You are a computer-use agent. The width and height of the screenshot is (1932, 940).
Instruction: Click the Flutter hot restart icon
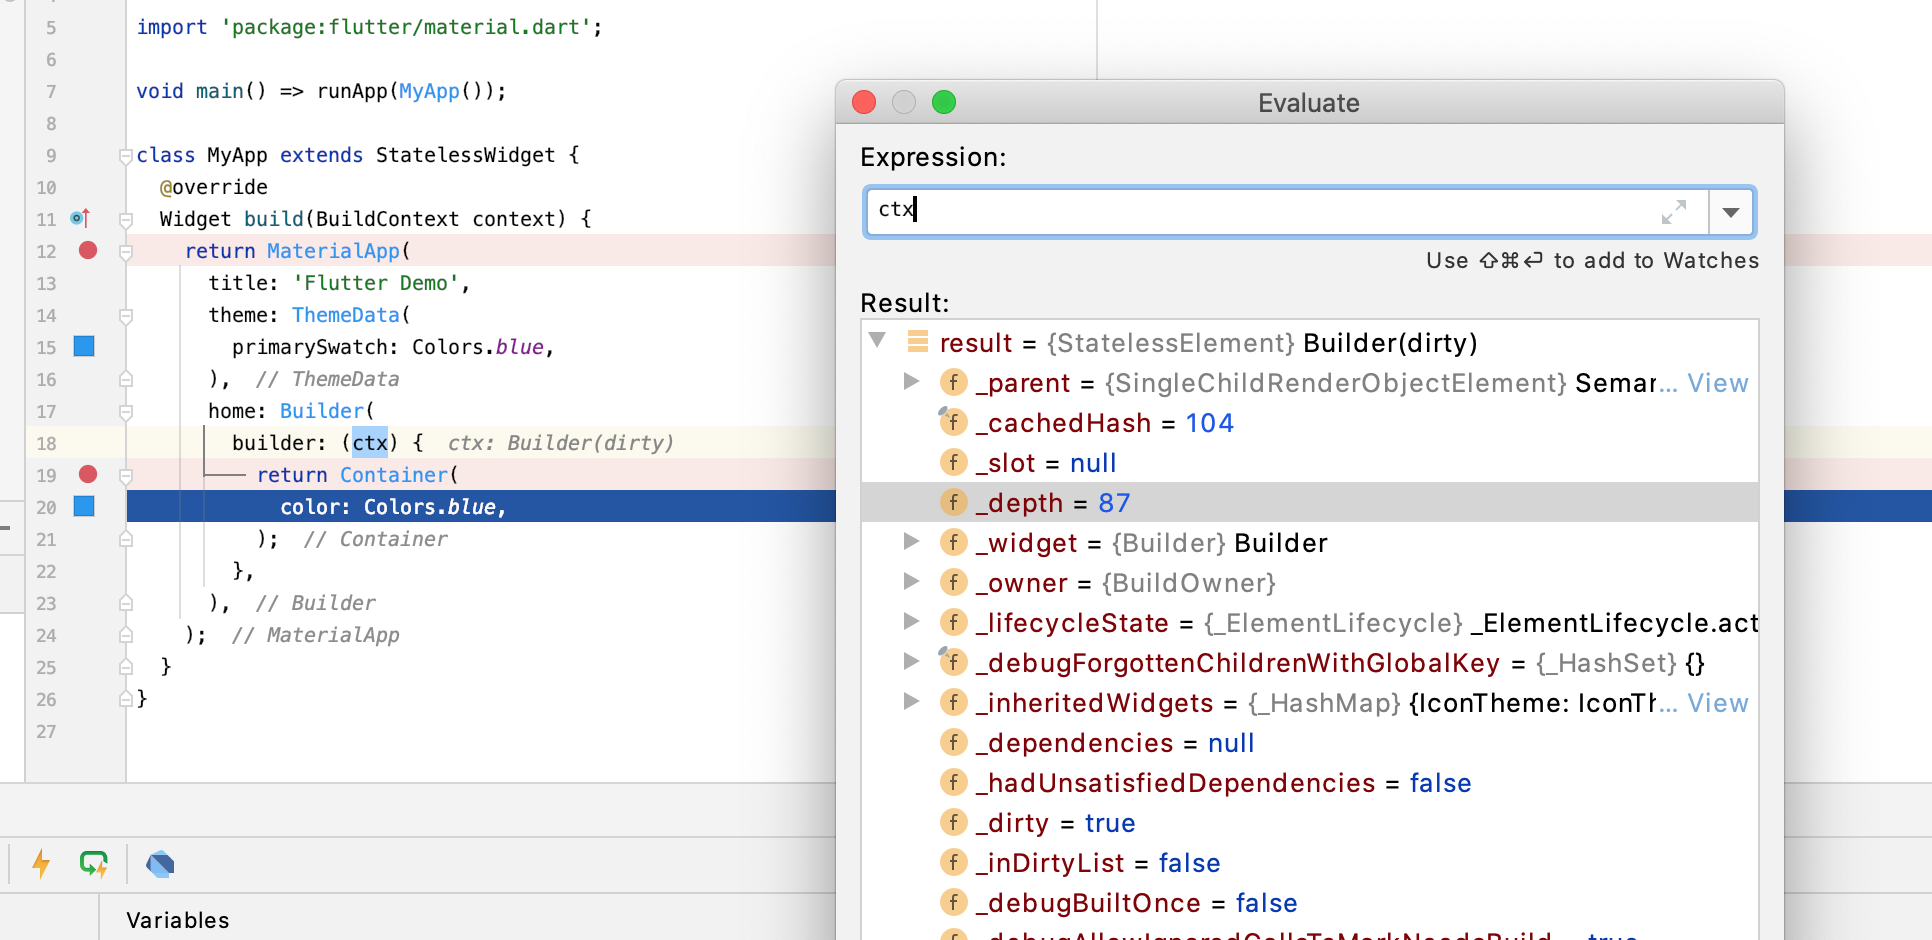click(x=94, y=864)
